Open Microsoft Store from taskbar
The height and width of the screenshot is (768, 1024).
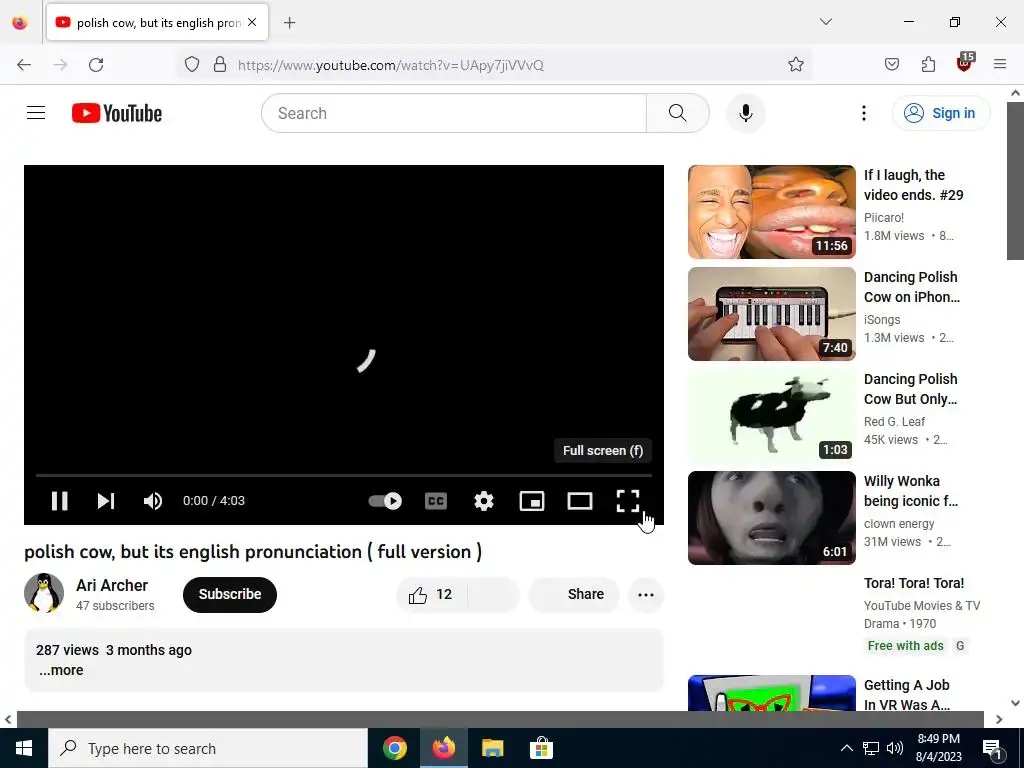(541, 748)
